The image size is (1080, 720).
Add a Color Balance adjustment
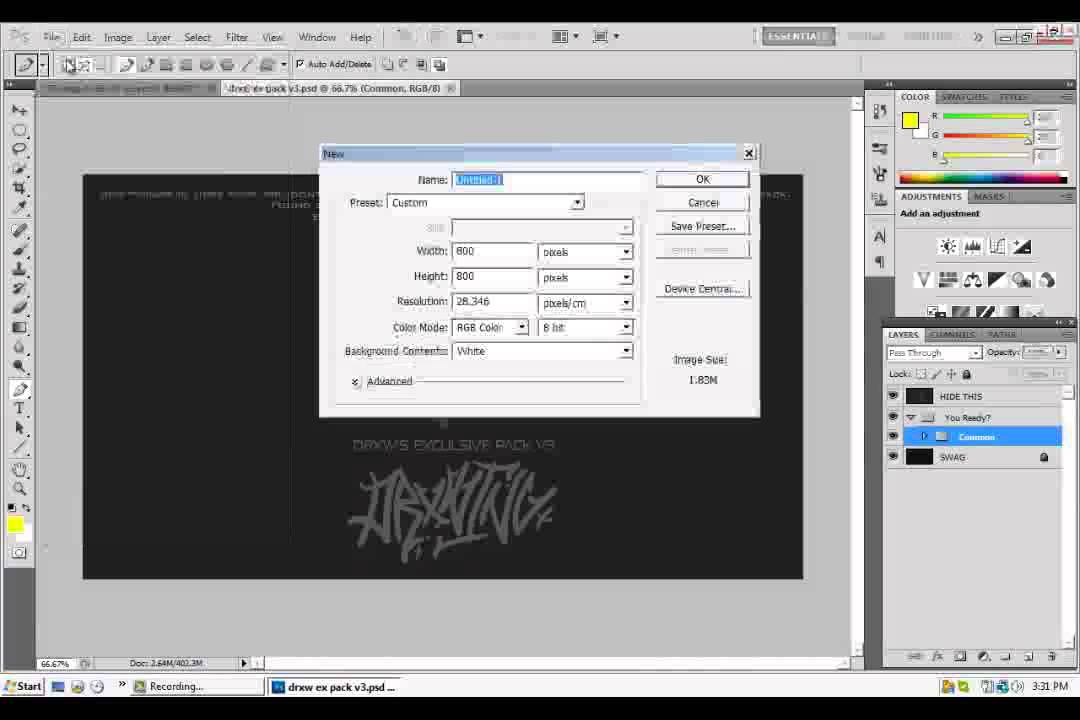(973, 279)
